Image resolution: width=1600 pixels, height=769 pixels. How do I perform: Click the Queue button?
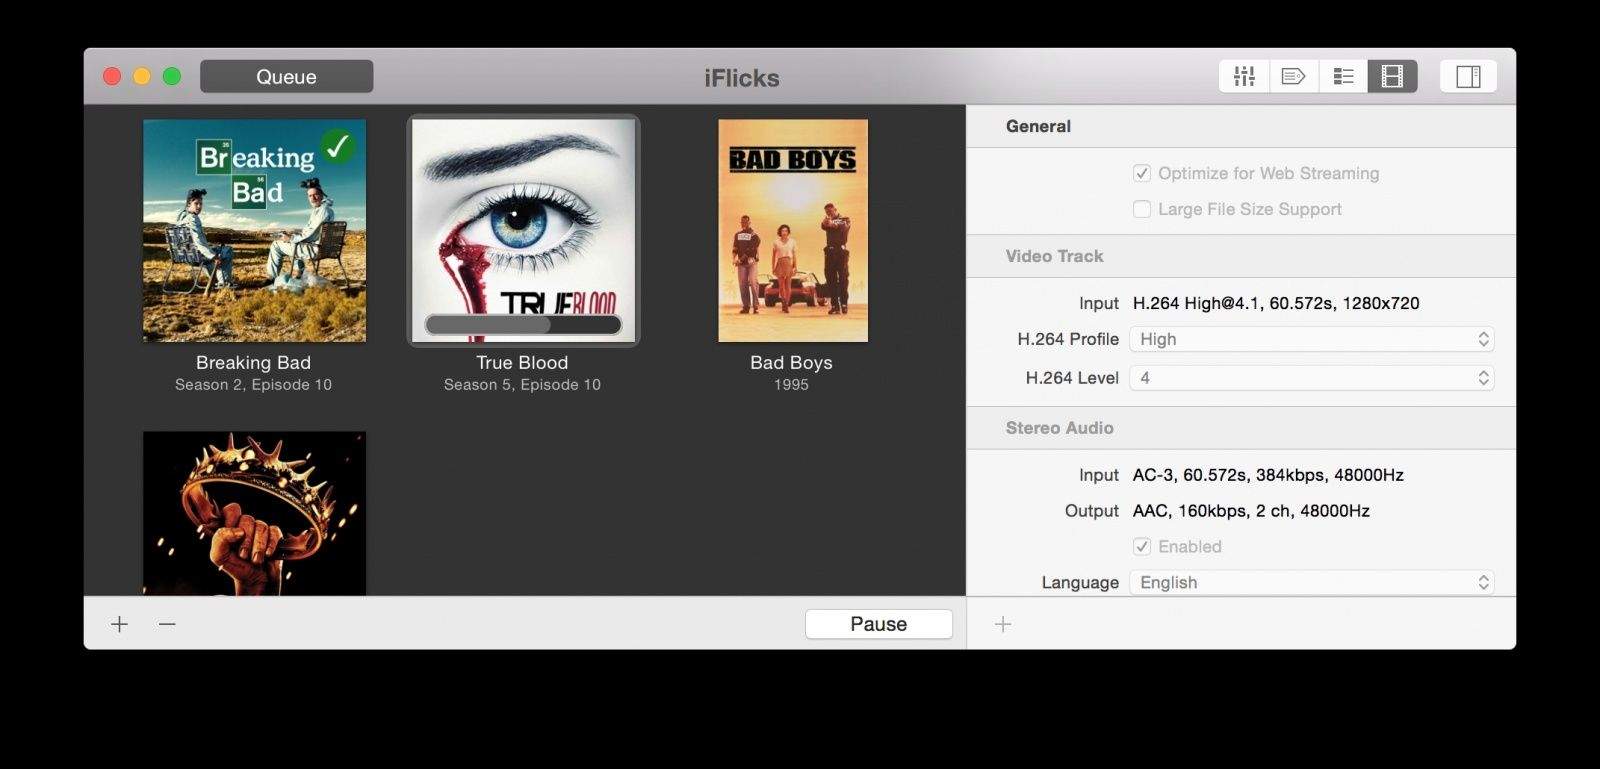286,76
